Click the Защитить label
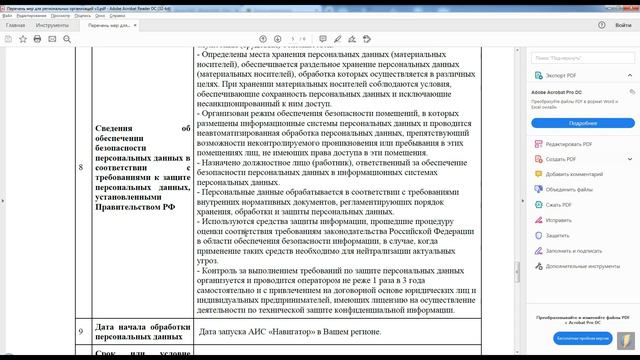Viewport: 640px width, 360px height. coord(557,236)
